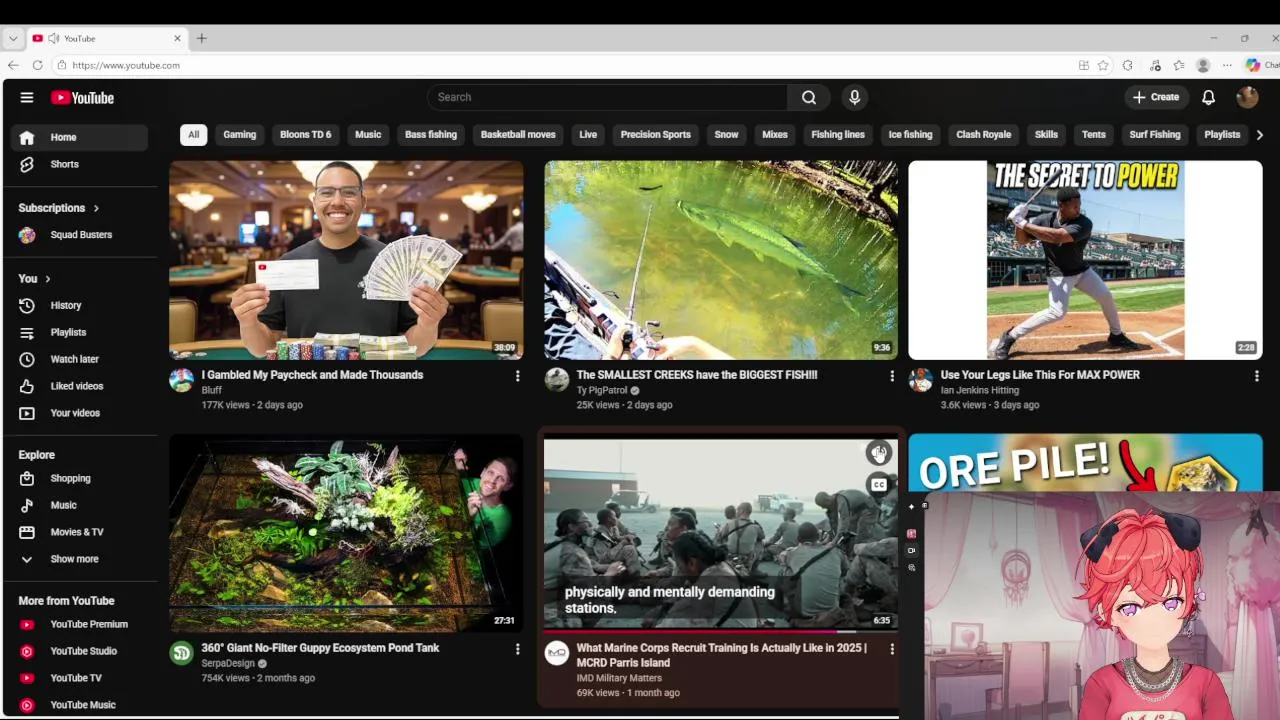
Task: Open the options menu for Marine Corps video
Action: pyautogui.click(x=892, y=649)
